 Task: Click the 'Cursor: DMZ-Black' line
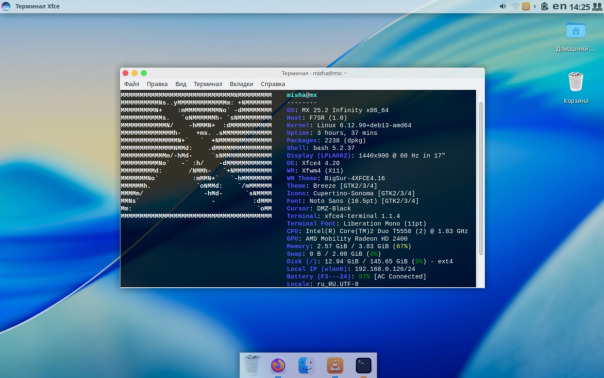[x=319, y=208]
